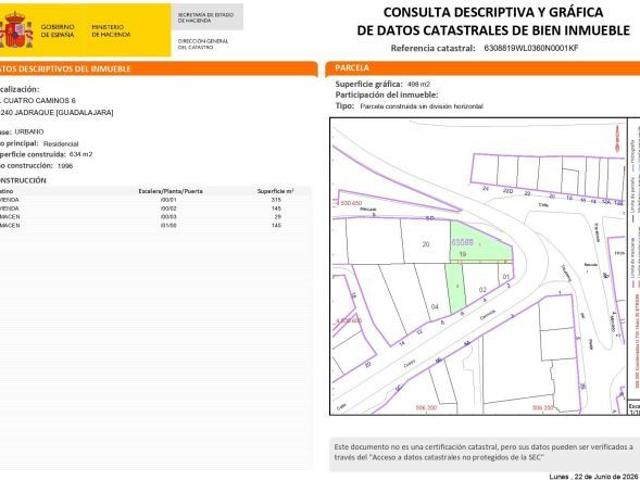
Task: Click the street number "24" on the map
Action: (x=485, y=189)
